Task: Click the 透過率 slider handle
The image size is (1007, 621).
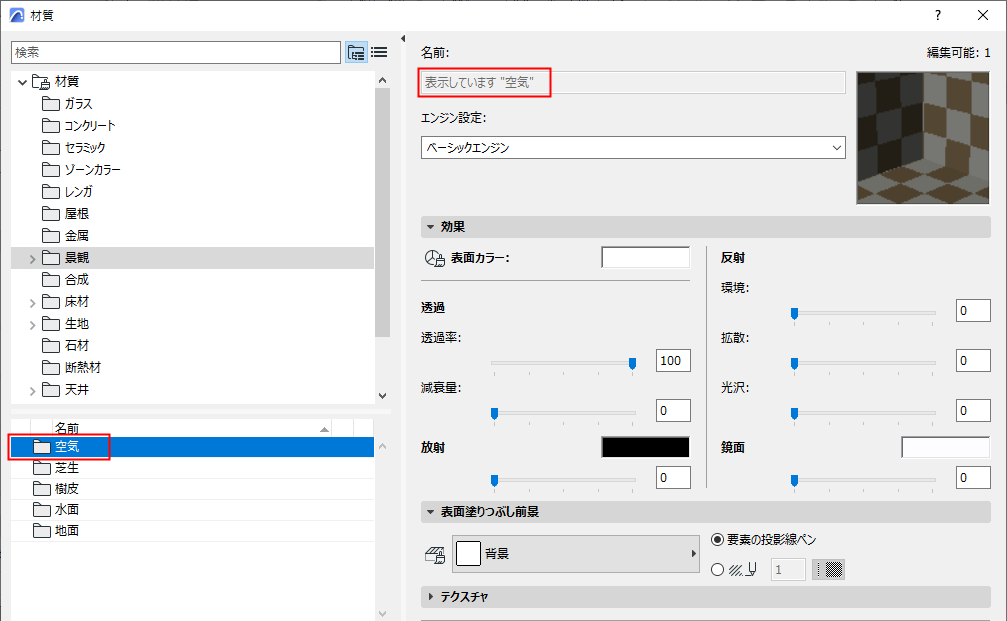Action: click(633, 364)
